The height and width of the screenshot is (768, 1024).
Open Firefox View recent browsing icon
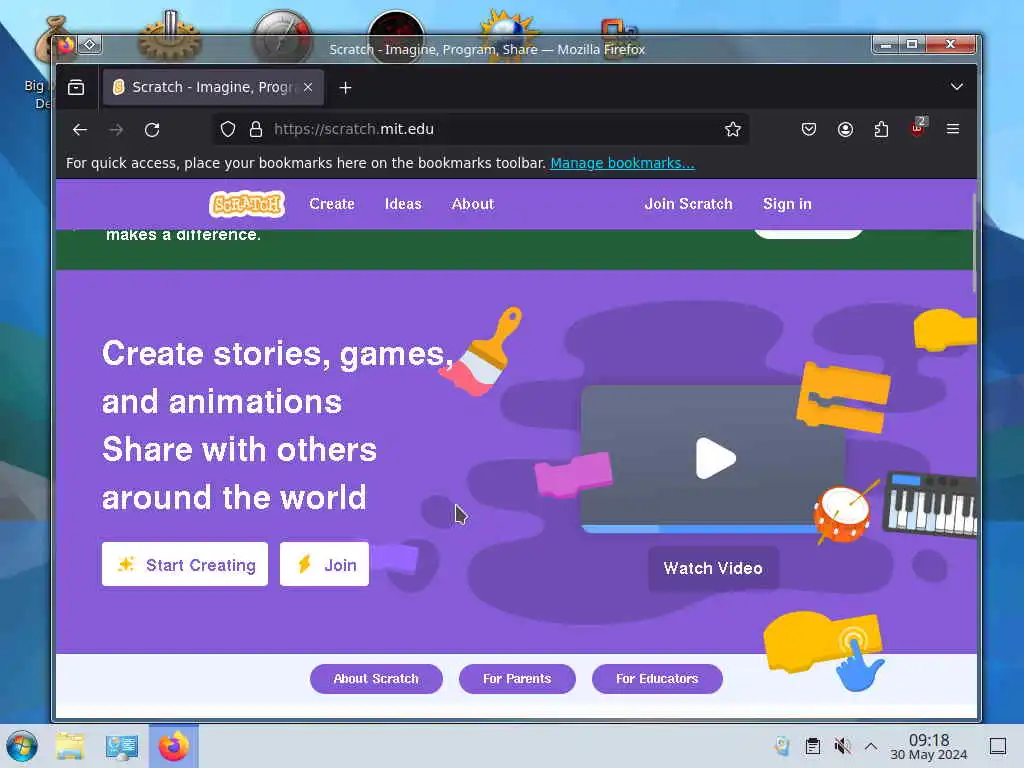tap(76, 87)
